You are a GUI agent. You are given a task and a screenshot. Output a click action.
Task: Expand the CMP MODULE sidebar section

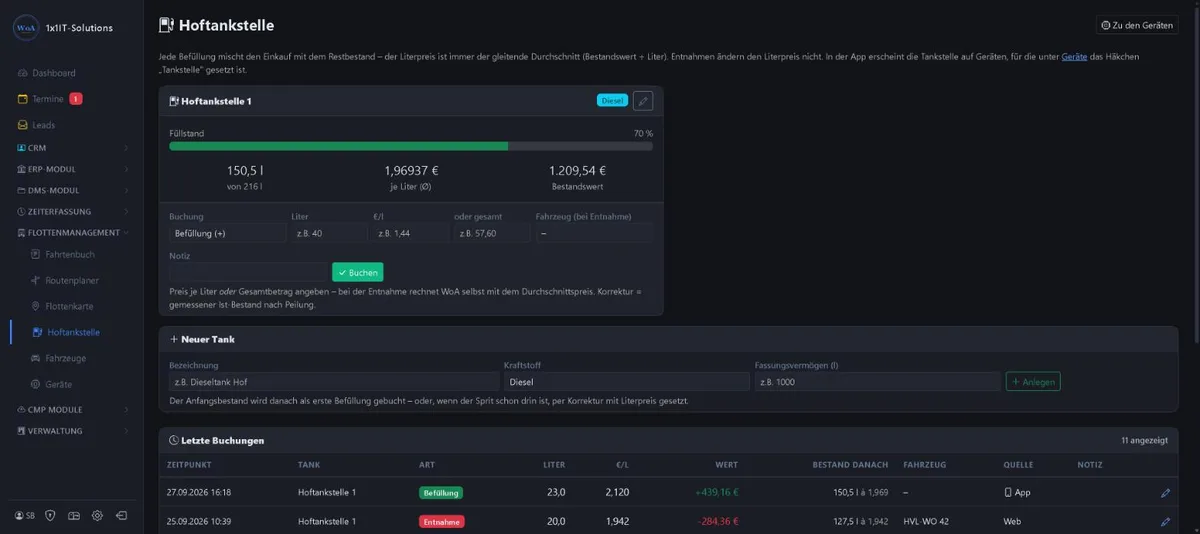coord(72,410)
